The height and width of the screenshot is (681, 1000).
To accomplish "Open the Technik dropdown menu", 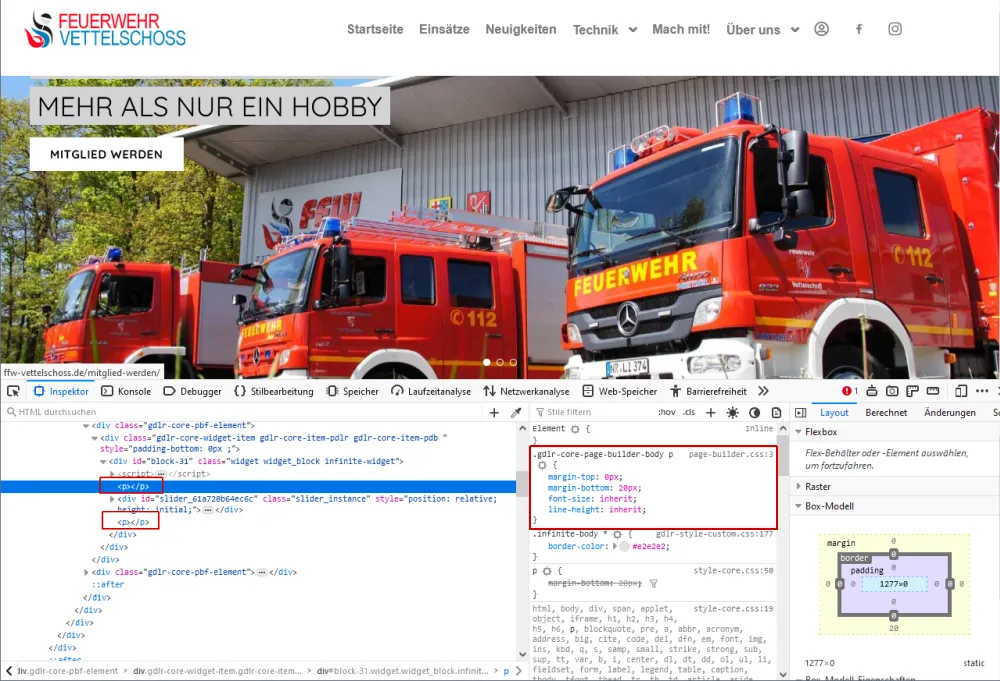I will coord(605,29).
